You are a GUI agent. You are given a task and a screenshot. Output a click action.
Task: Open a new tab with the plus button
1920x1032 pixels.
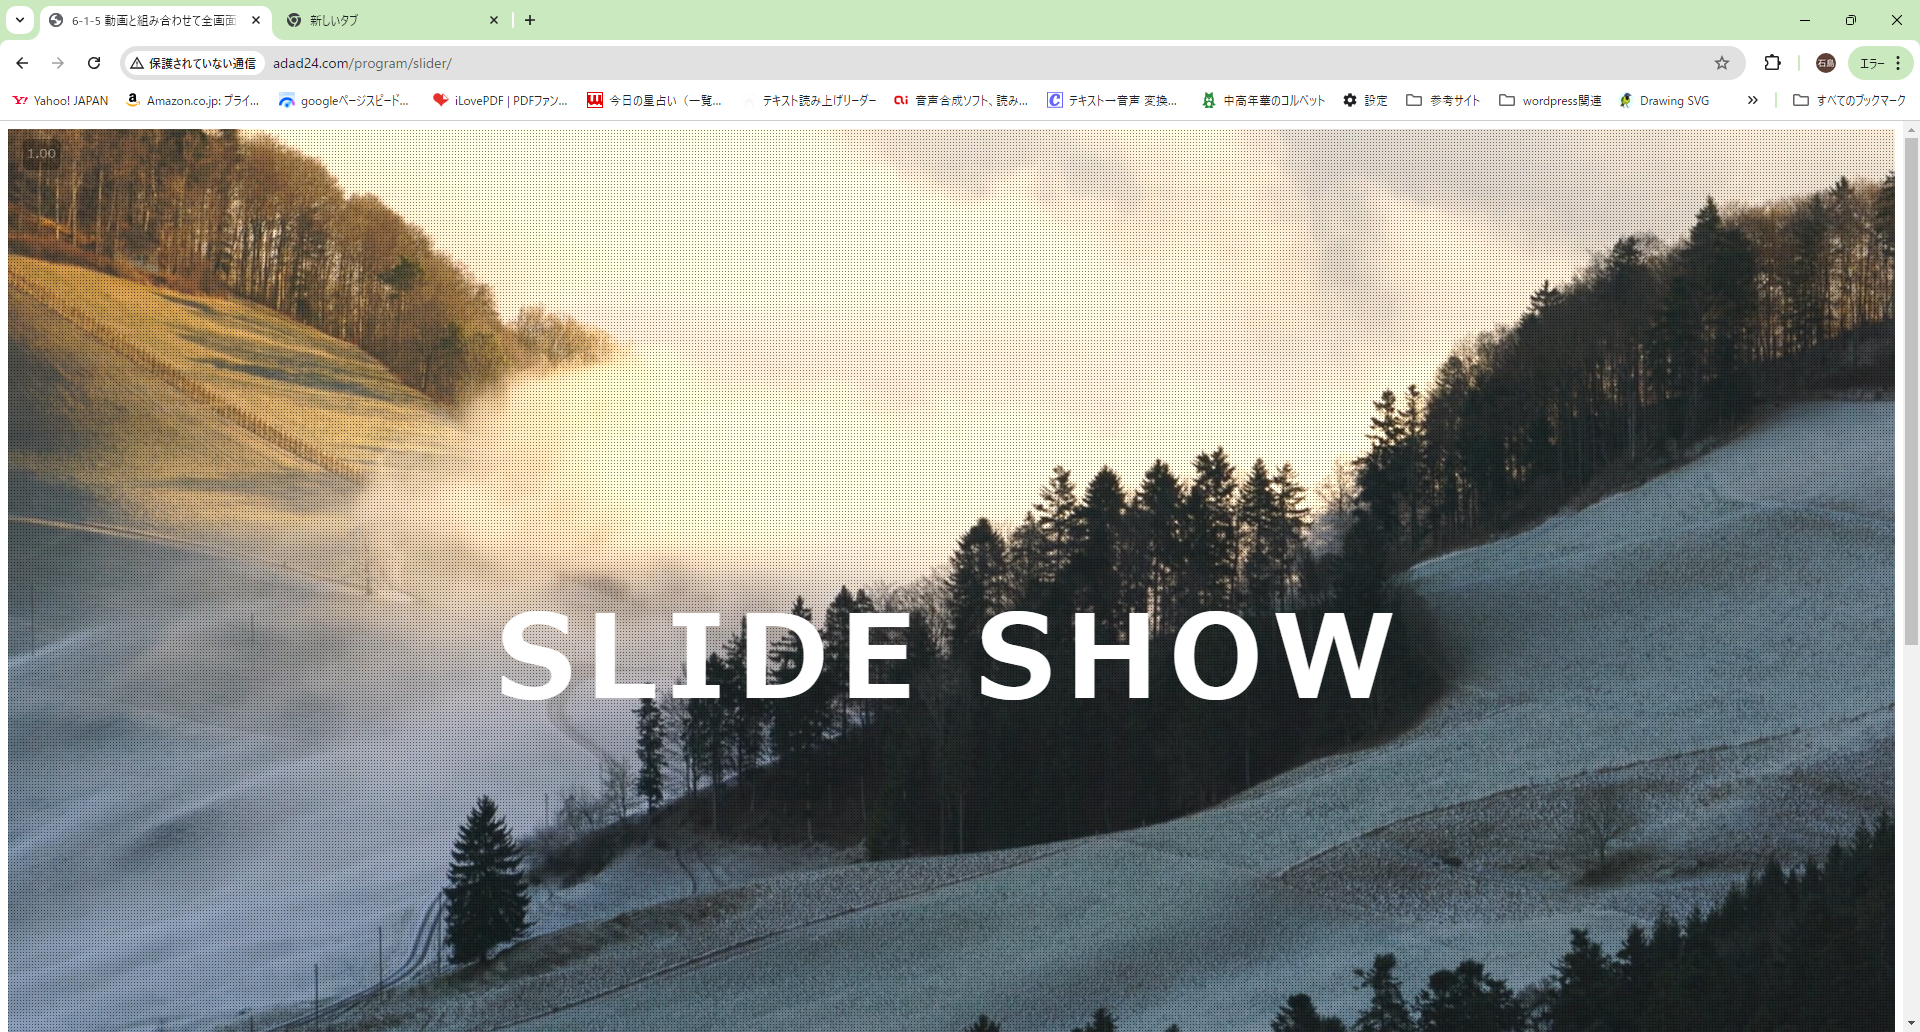[x=530, y=20]
